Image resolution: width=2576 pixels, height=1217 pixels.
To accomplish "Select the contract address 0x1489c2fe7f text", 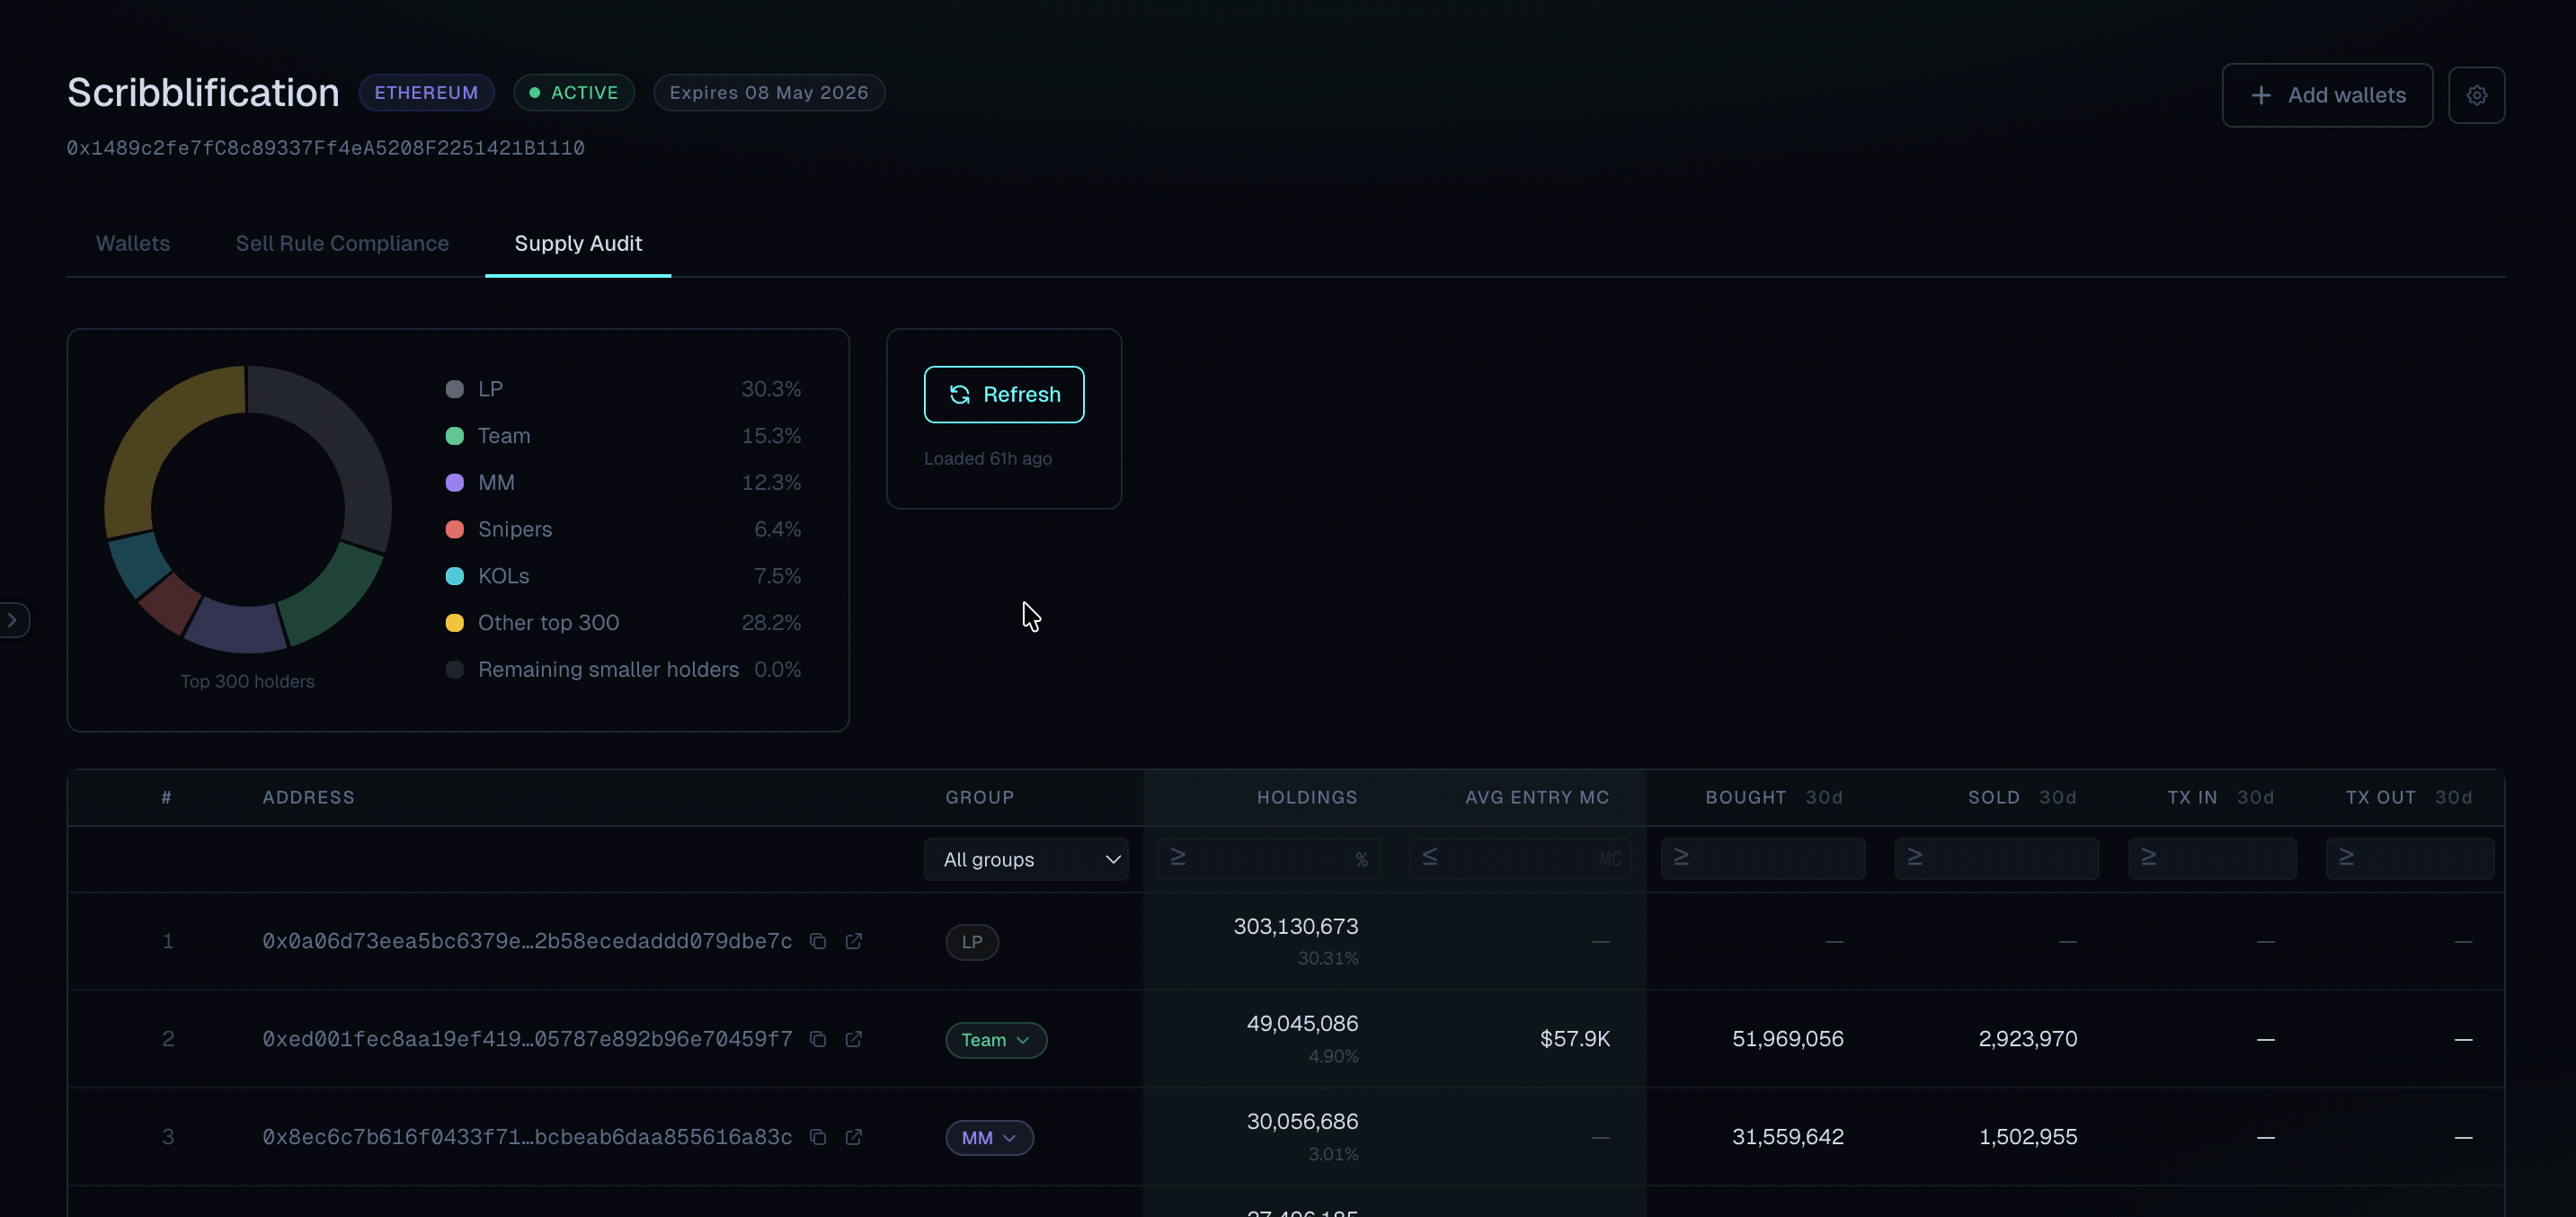I will click(326, 148).
